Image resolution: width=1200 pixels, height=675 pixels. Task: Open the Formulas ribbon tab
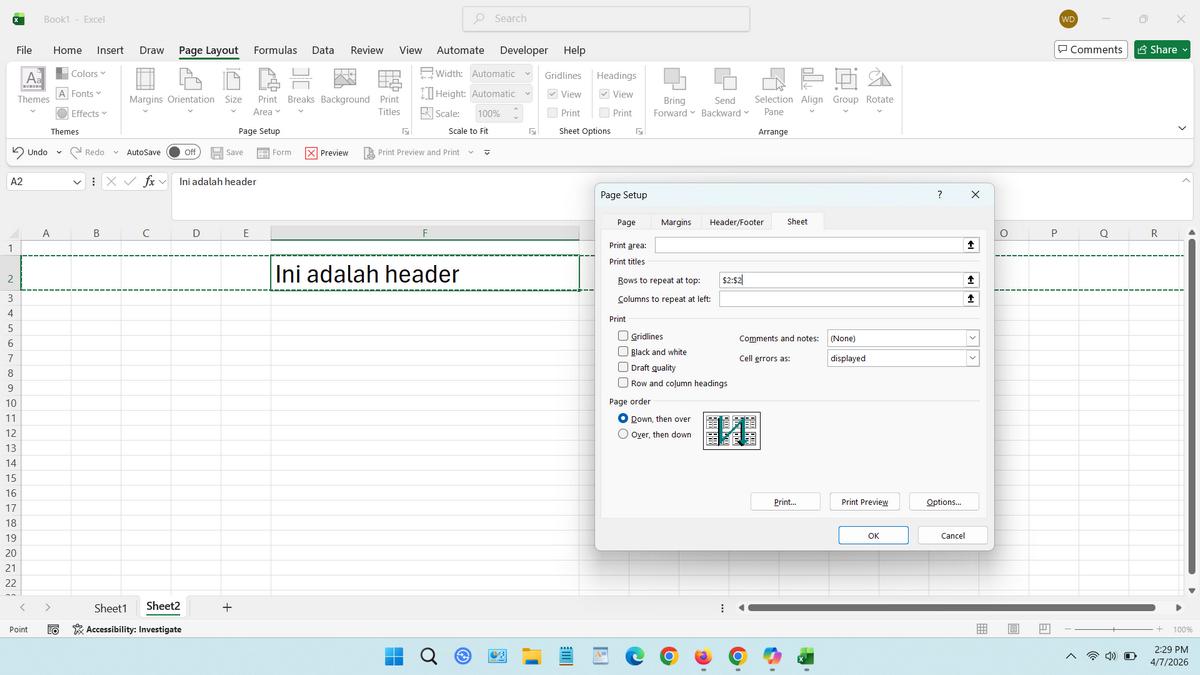[x=275, y=50]
